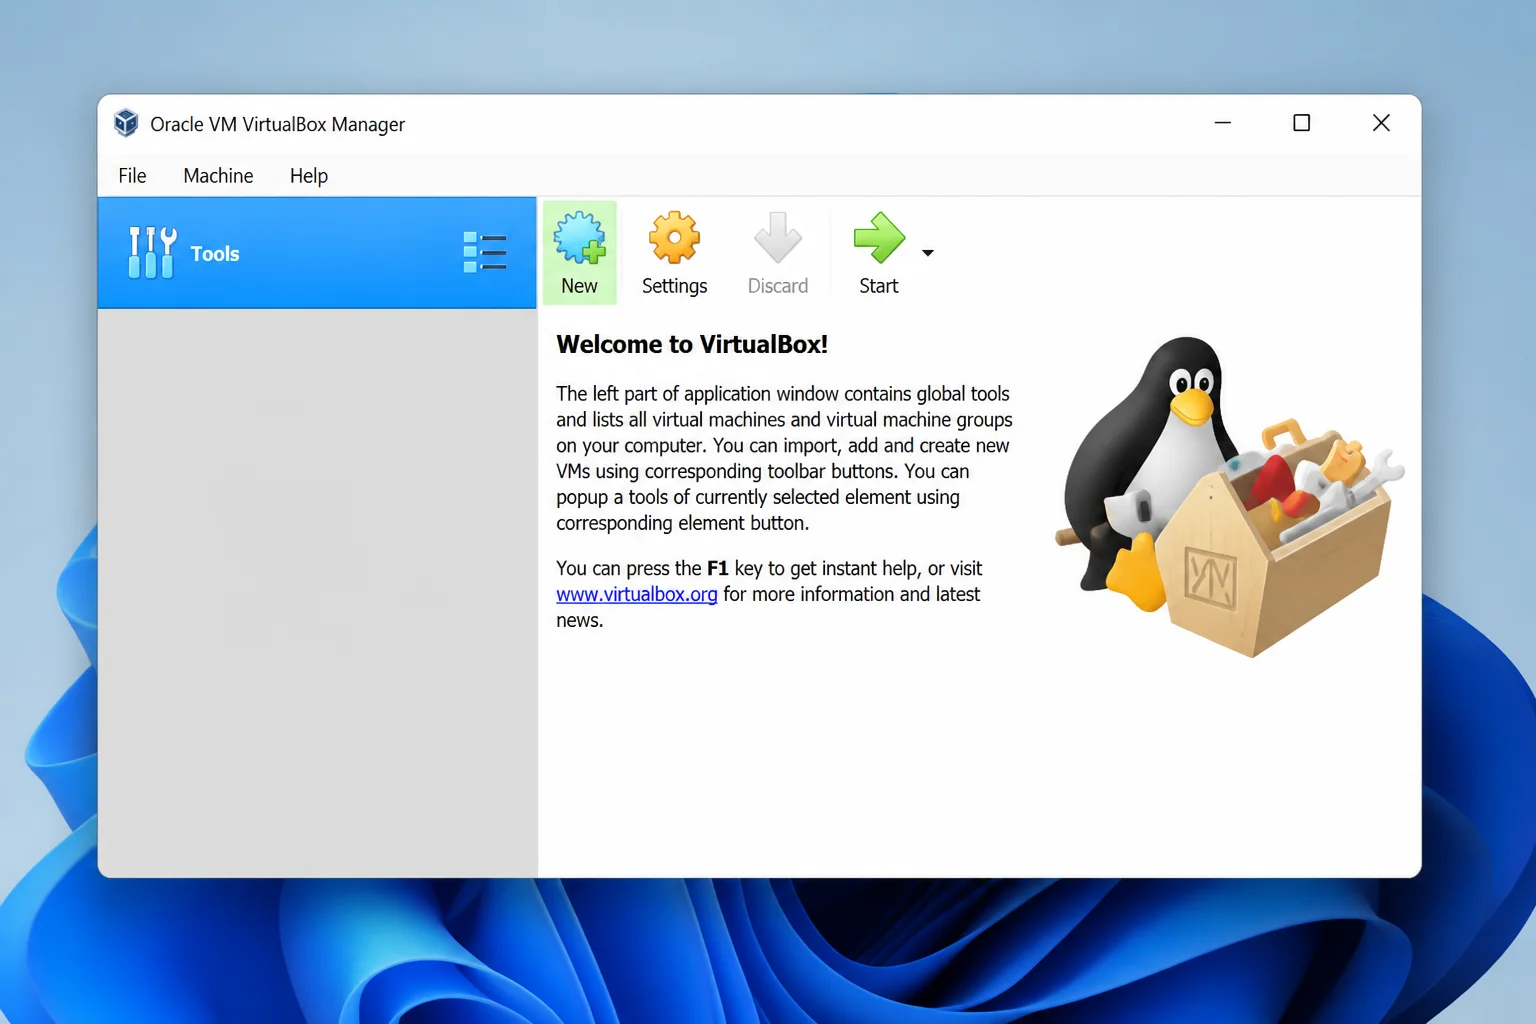Click the 'Welcome to VirtualBox!' heading
The width and height of the screenshot is (1536, 1024).
click(x=692, y=345)
